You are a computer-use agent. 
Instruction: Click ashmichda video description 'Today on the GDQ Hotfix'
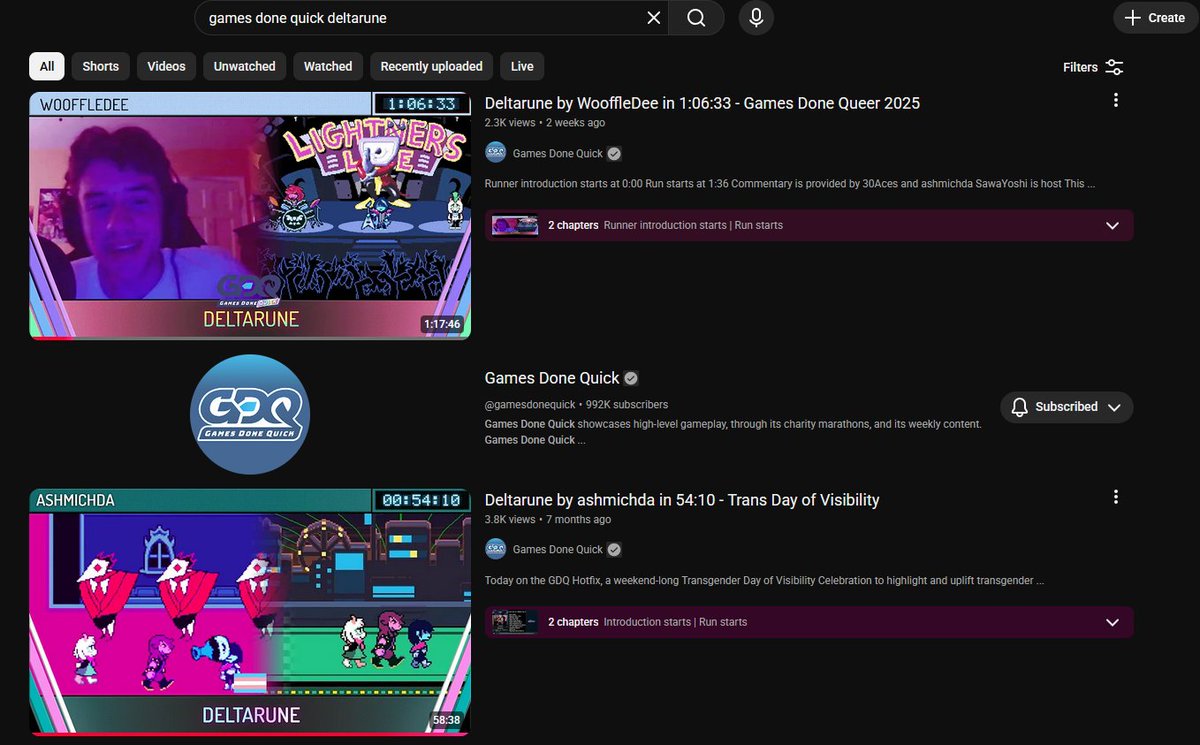pyautogui.click(x=765, y=581)
